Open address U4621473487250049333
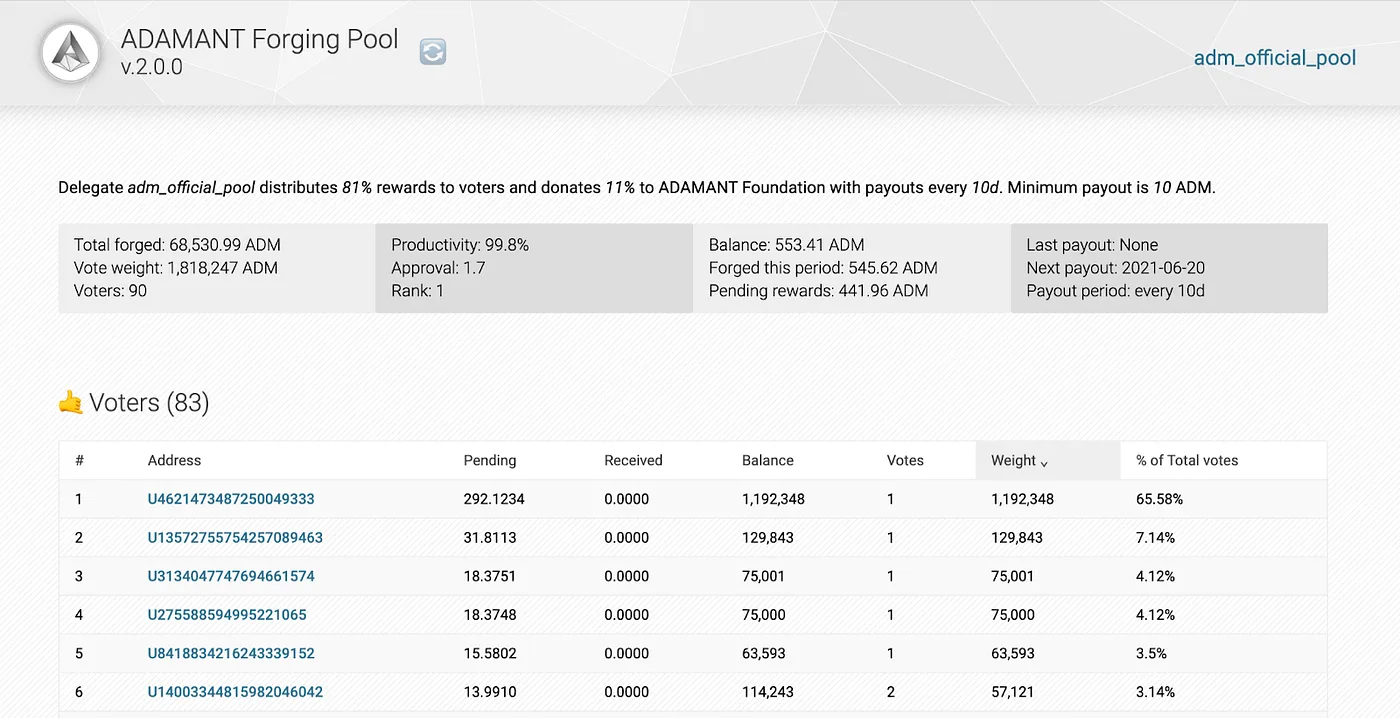This screenshot has height=718, width=1400. coord(231,499)
